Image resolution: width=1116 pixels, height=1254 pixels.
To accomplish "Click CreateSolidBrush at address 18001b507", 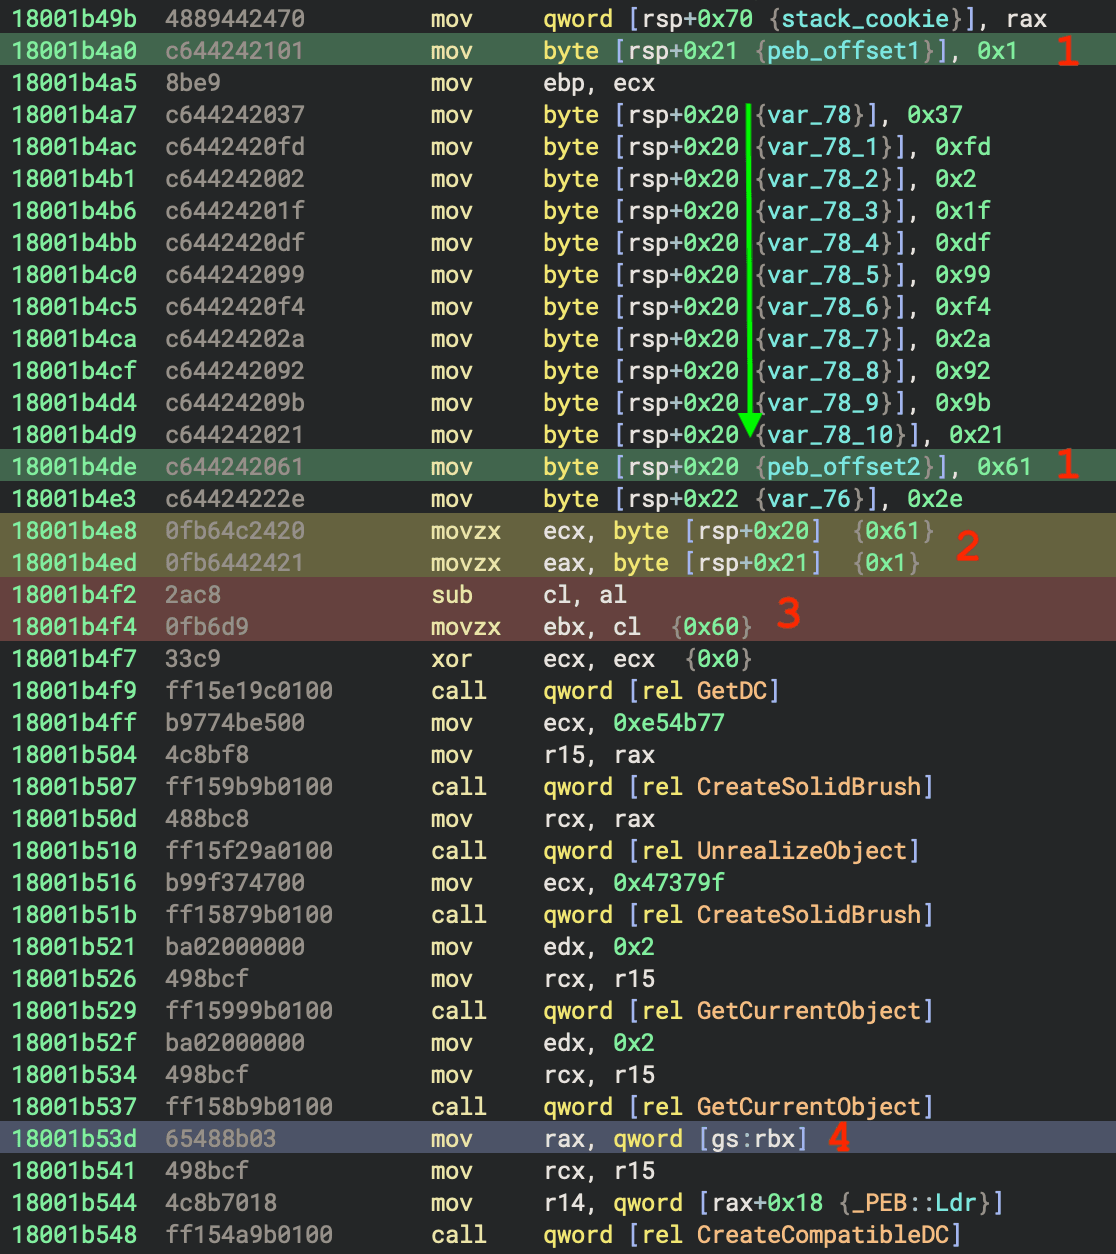I will point(808,787).
